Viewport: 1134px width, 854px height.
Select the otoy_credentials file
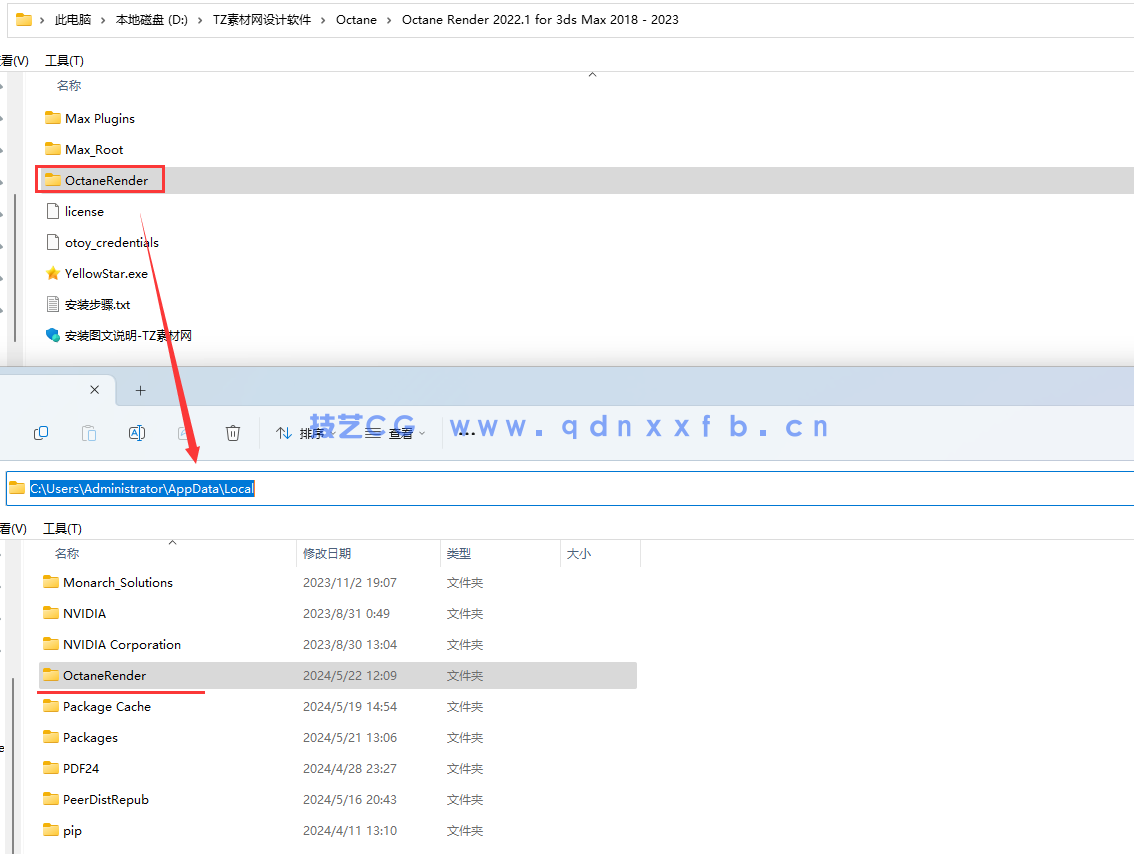pos(111,243)
